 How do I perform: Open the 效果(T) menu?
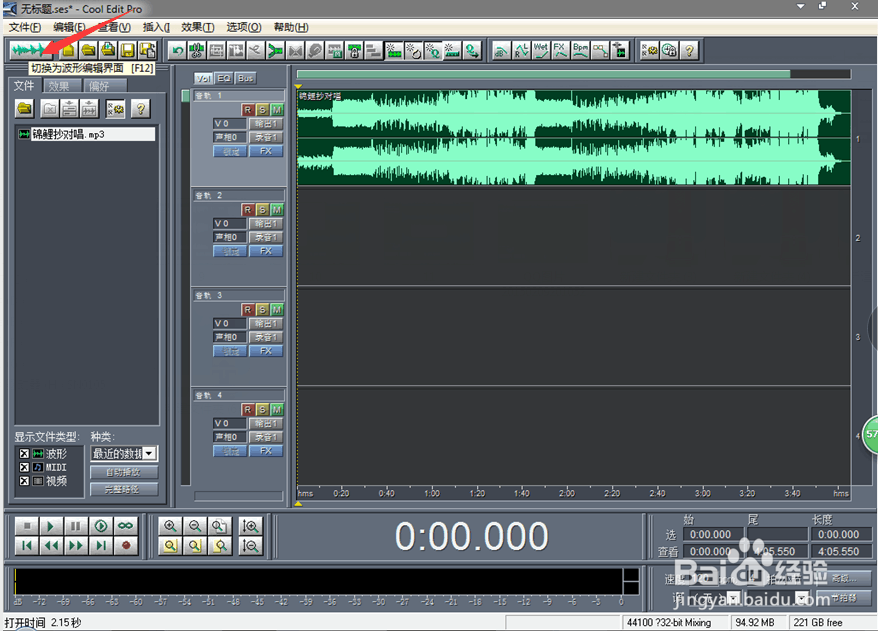click(x=198, y=27)
